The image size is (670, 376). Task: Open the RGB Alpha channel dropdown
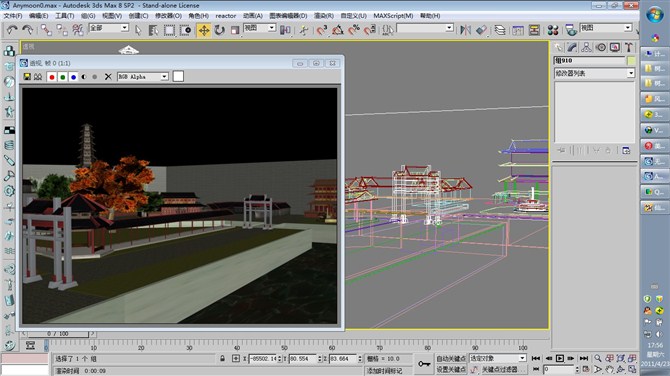143,76
